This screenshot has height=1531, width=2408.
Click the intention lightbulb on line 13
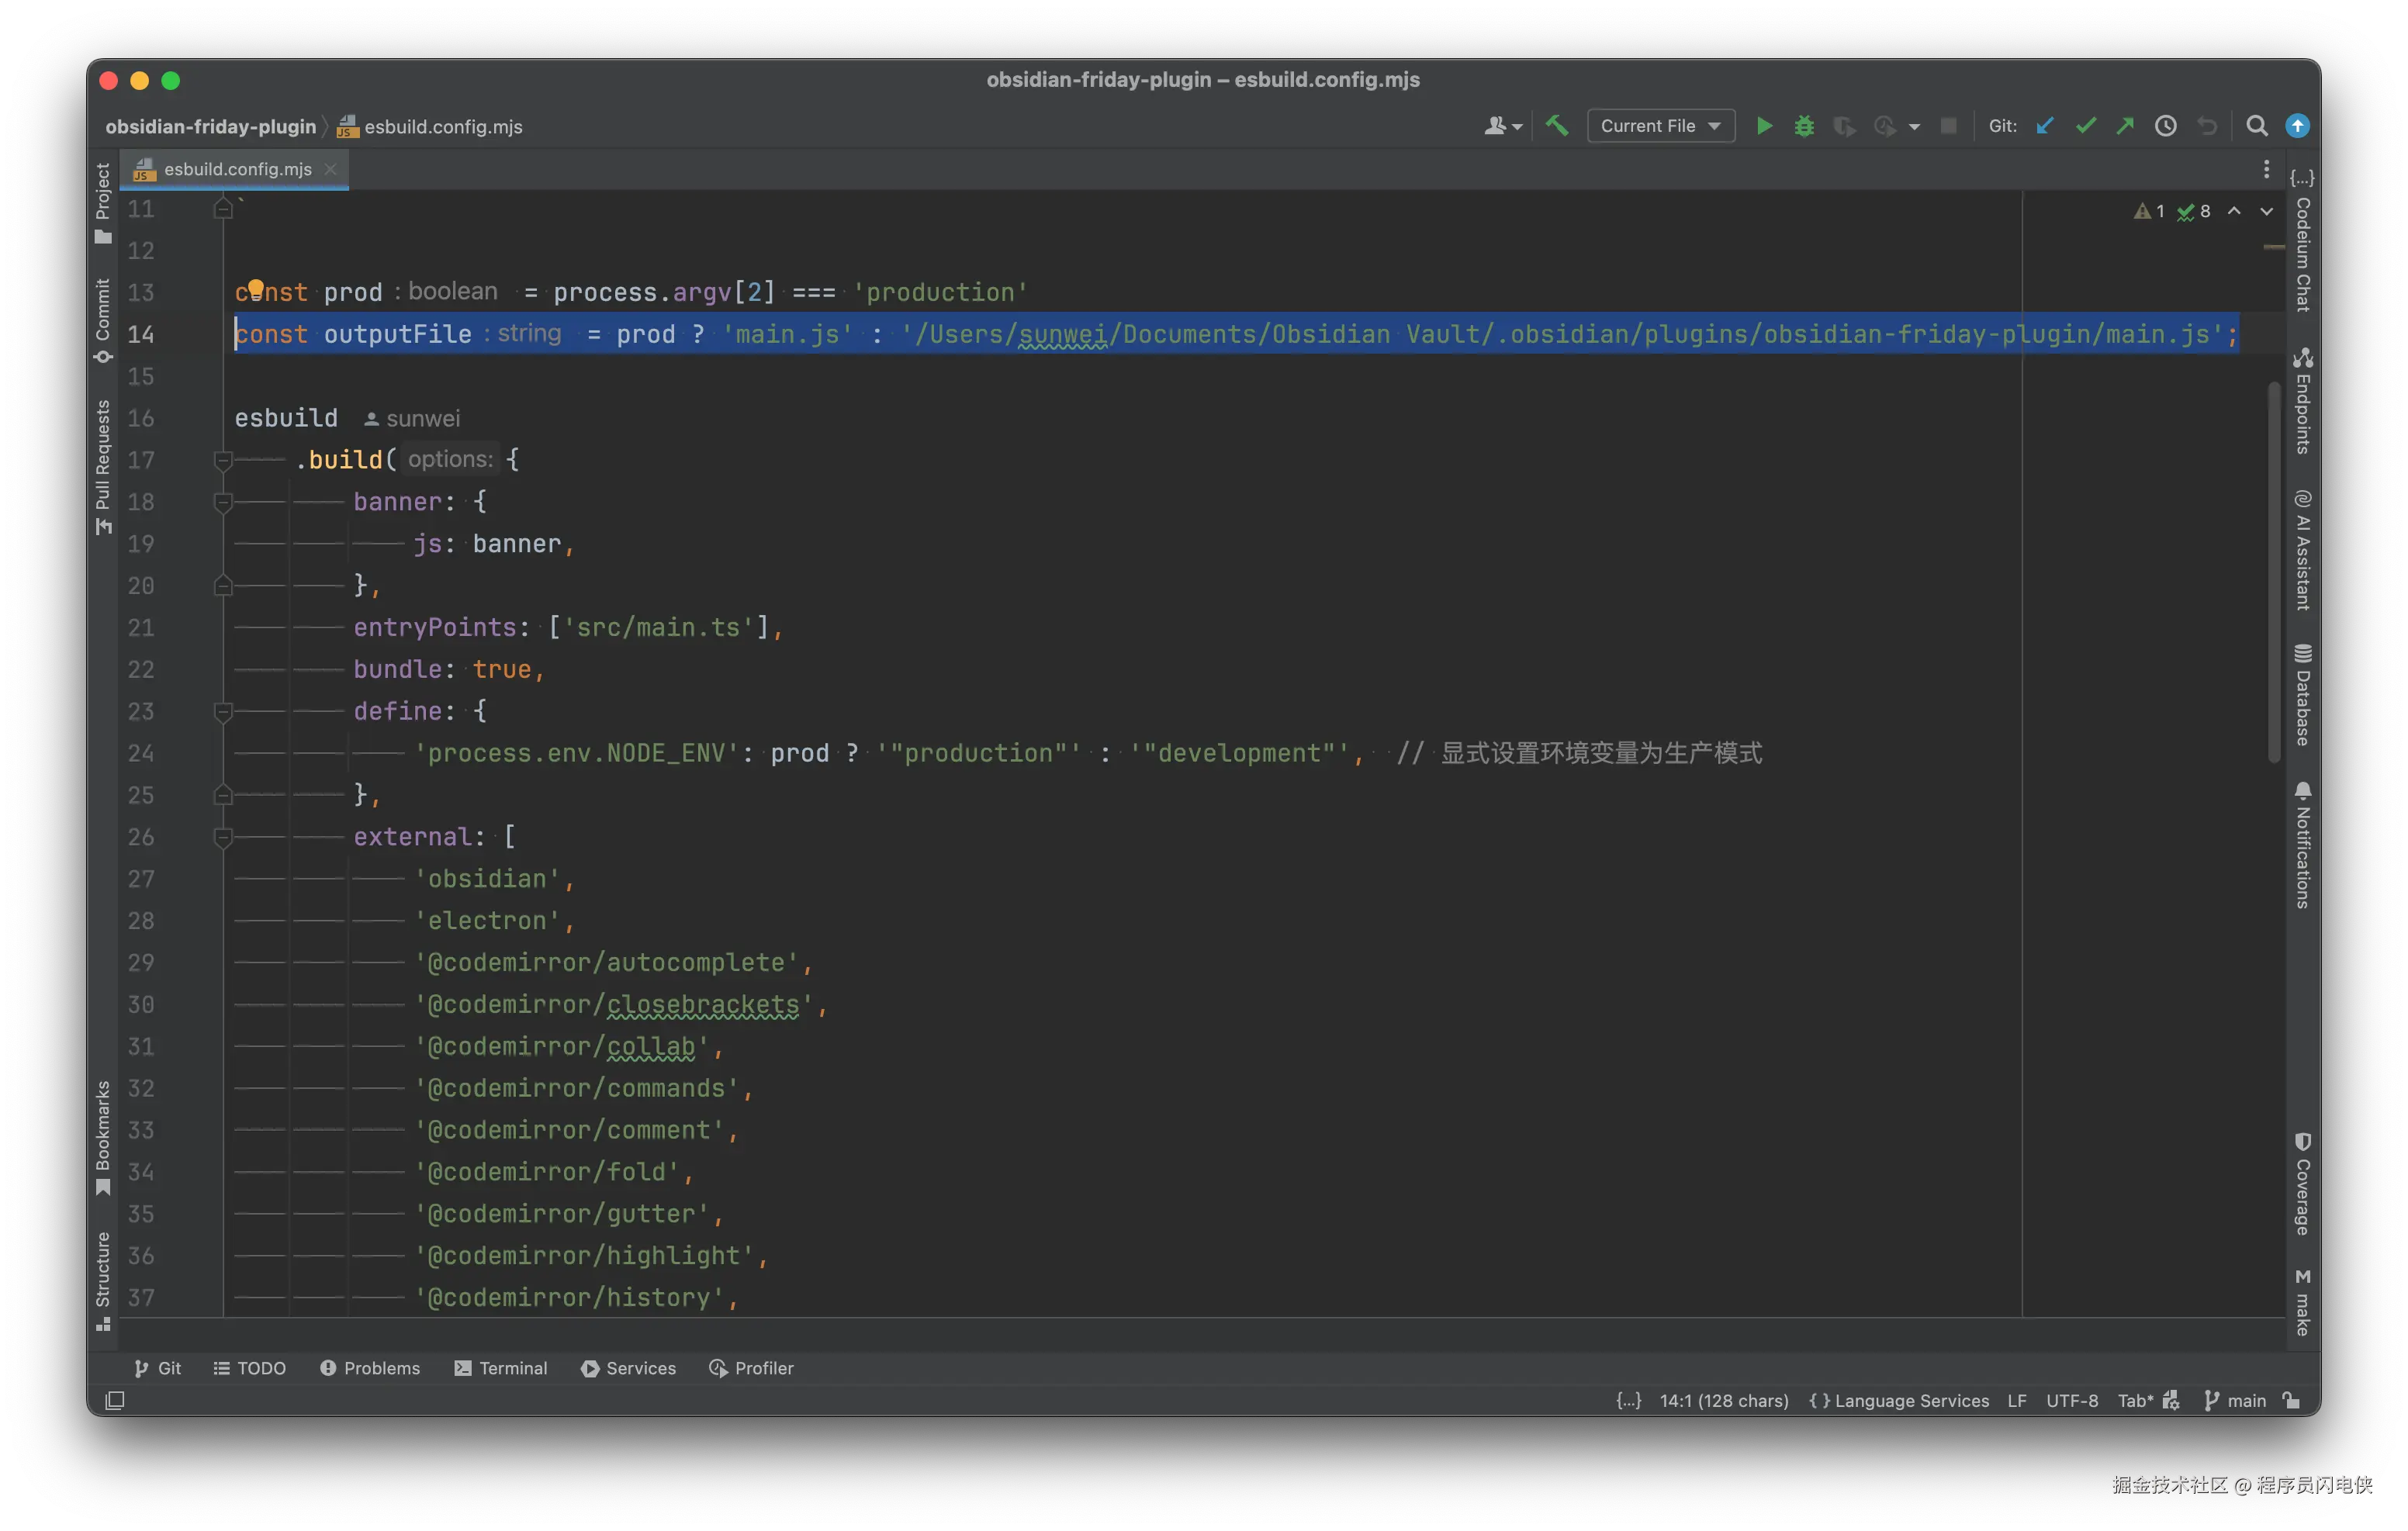pyautogui.click(x=256, y=288)
